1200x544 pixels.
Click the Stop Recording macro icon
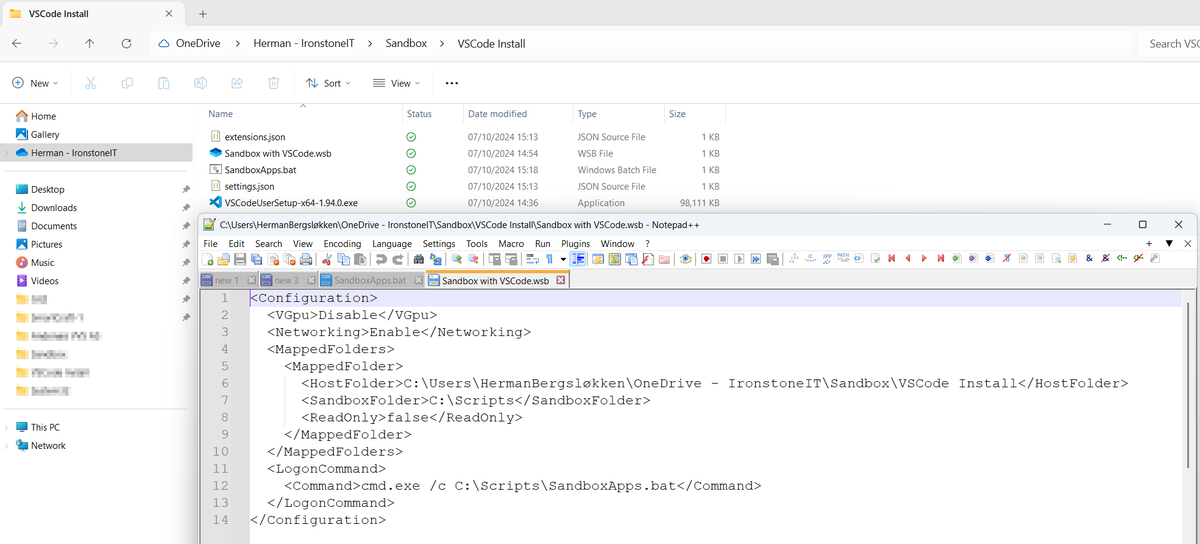[723, 259]
